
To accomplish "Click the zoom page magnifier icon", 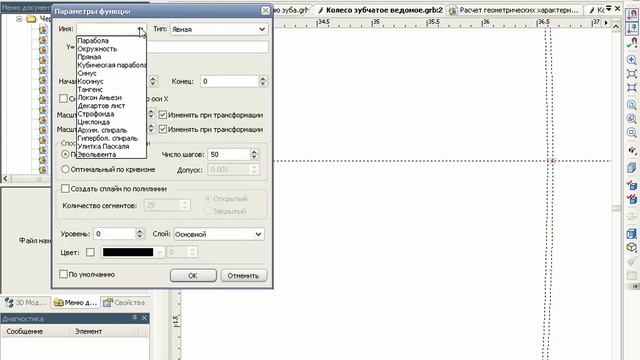I will coord(632,105).
